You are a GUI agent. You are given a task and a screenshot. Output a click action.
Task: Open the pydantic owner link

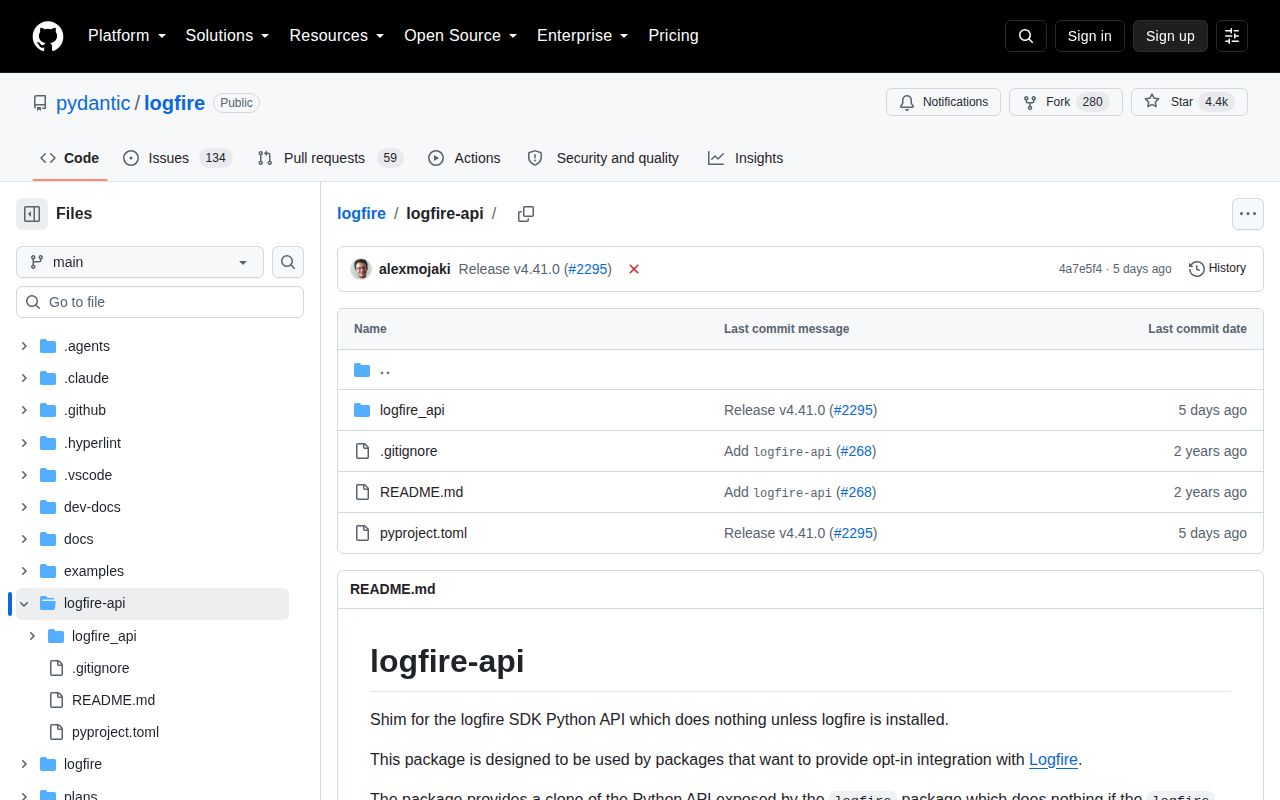tap(93, 103)
